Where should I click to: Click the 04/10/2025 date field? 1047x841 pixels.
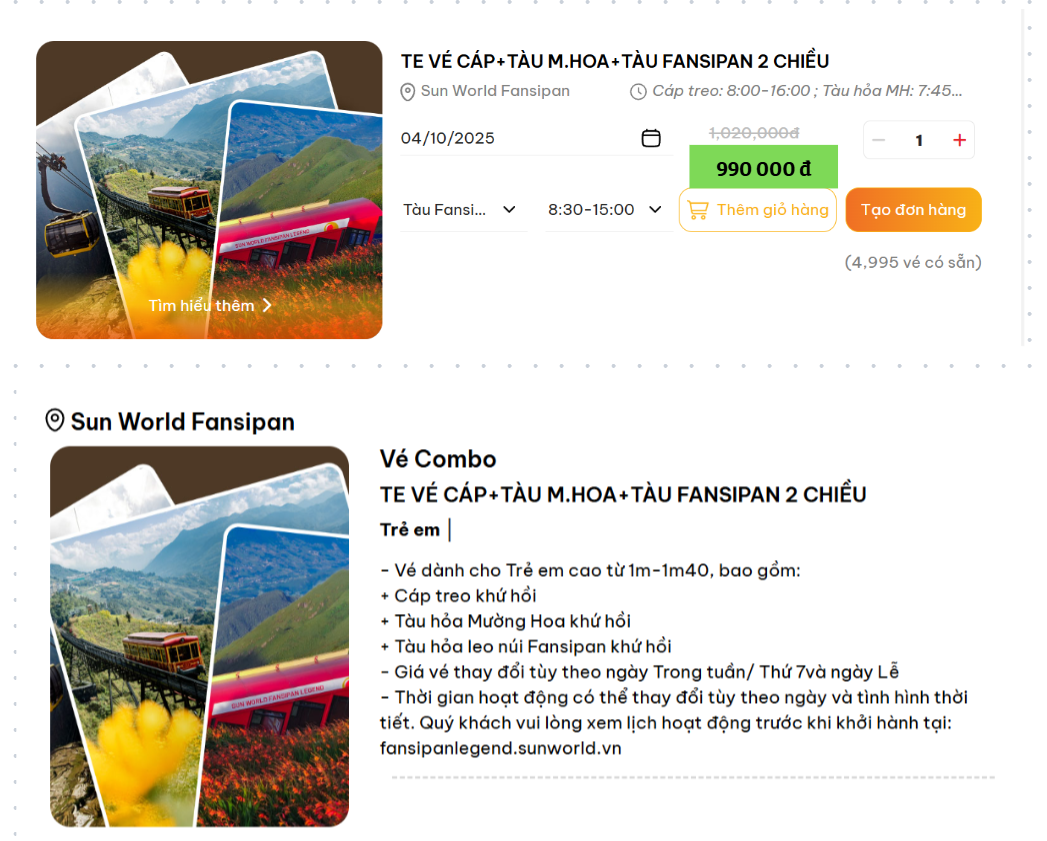(536, 138)
